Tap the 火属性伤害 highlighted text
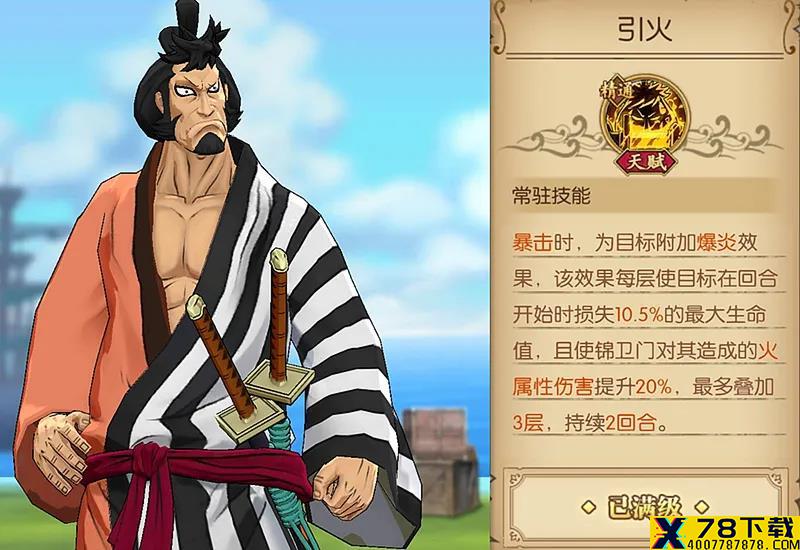800x550 pixels. pos(645,369)
